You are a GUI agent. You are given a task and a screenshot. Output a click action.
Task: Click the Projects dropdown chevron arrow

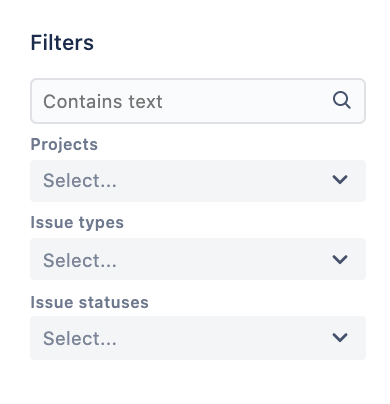pyautogui.click(x=340, y=180)
